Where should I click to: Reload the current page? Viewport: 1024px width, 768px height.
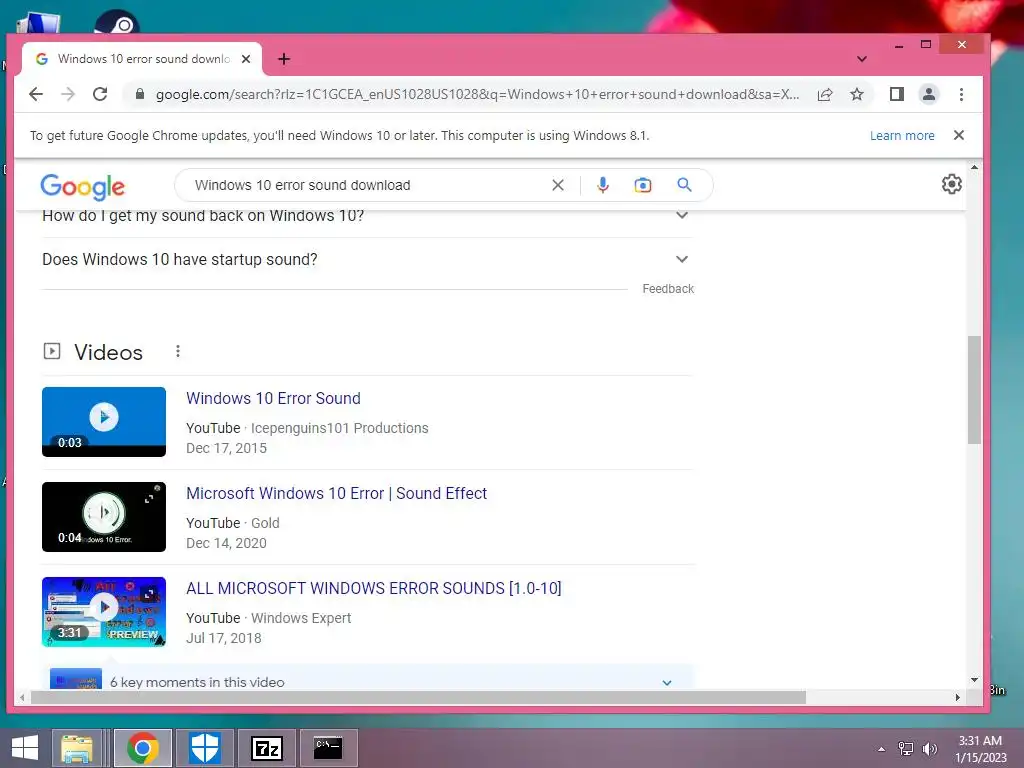pos(100,94)
